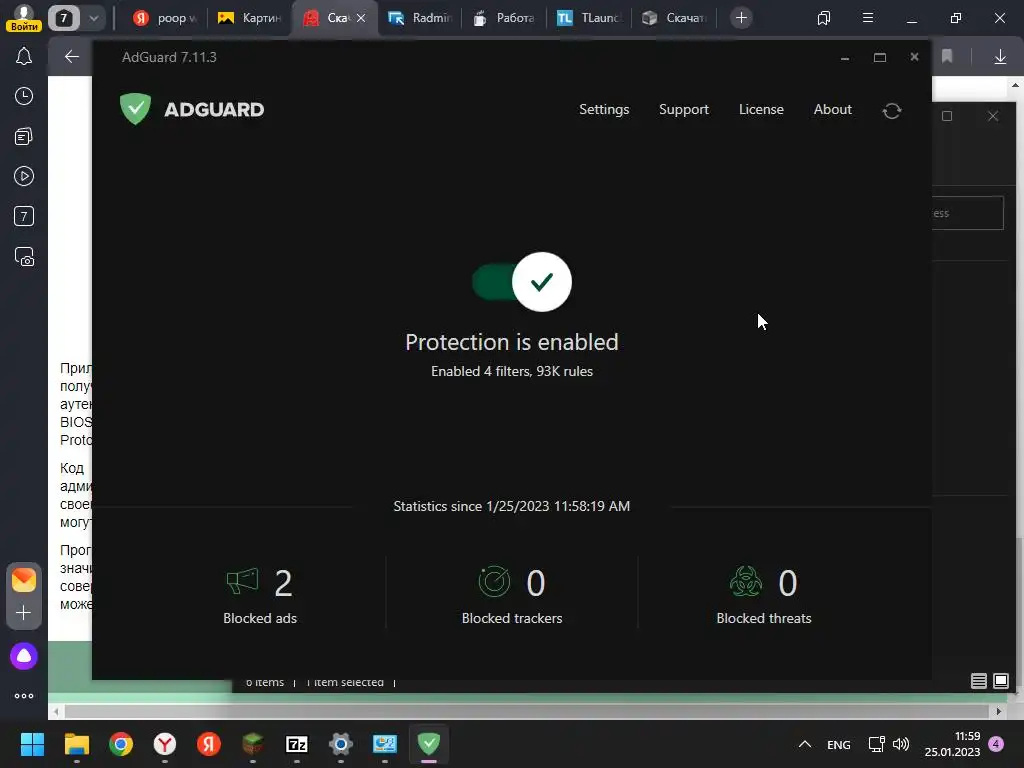Close the active Скач browser tab

click(x=360, y=18)
